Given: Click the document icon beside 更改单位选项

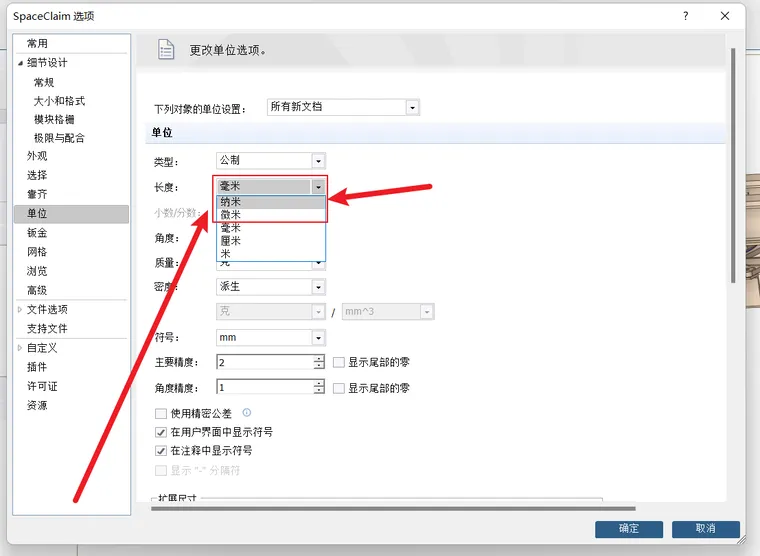Looking at the screenshot, I should [166, 49].
